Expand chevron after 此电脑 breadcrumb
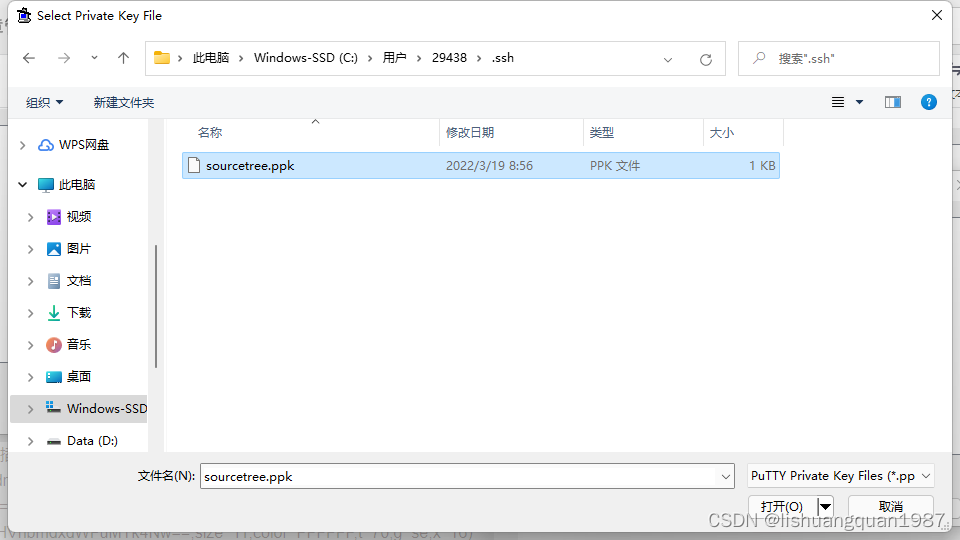Image resolution: width=960 pixels, height=540 pixels. click(241, 58)
